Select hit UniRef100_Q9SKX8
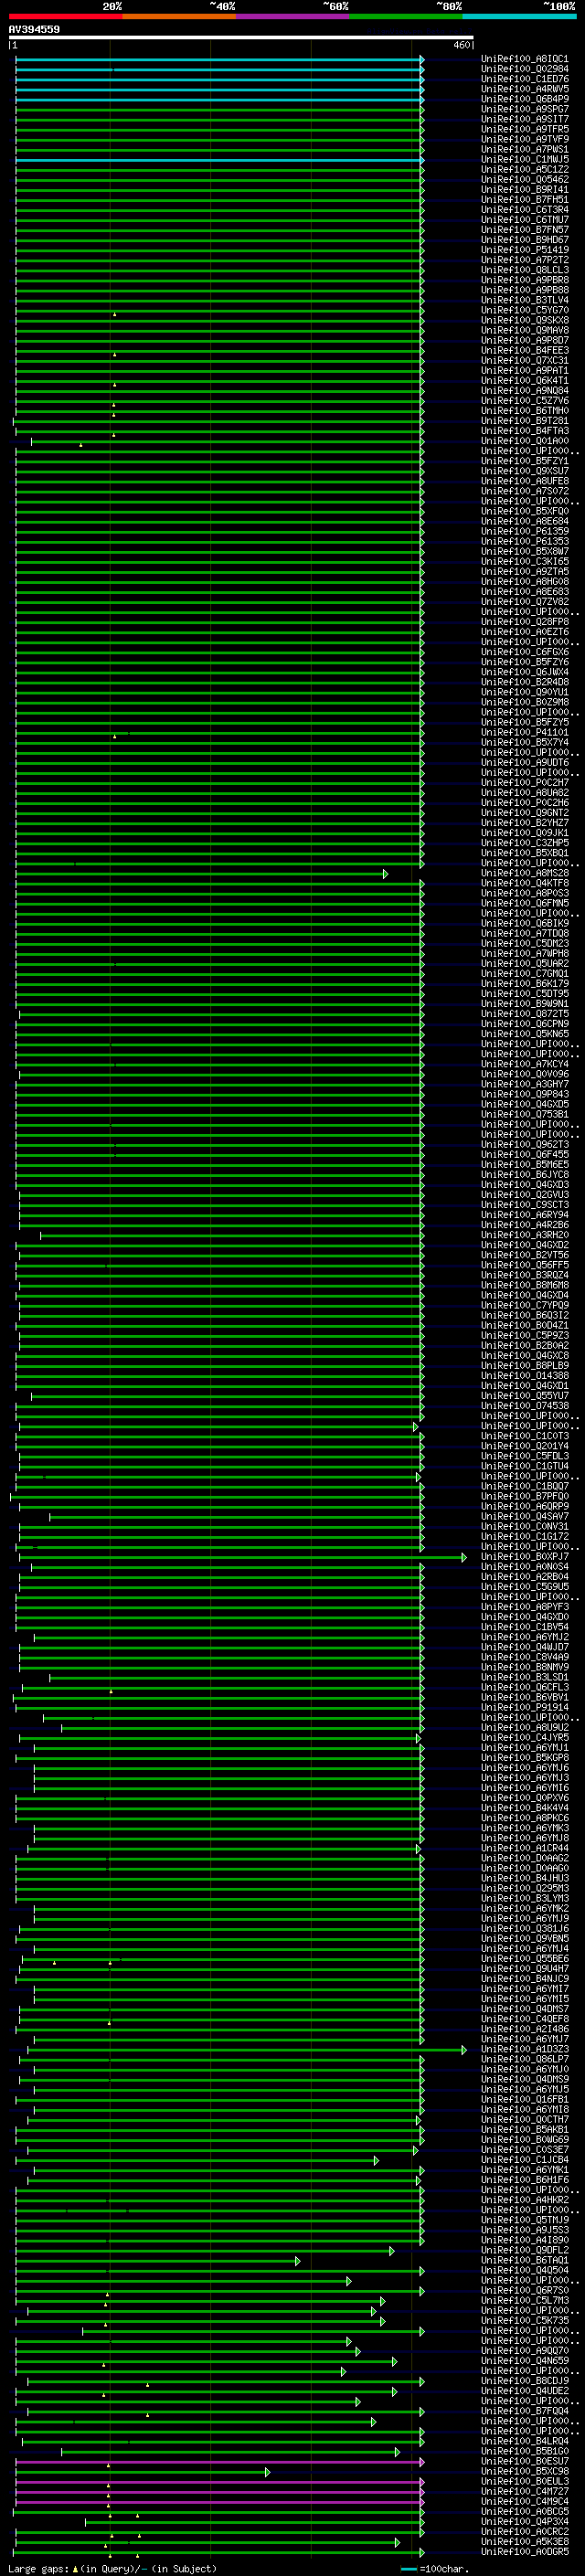The height and width of the screenshot is (2576, 585). [525, 320]
